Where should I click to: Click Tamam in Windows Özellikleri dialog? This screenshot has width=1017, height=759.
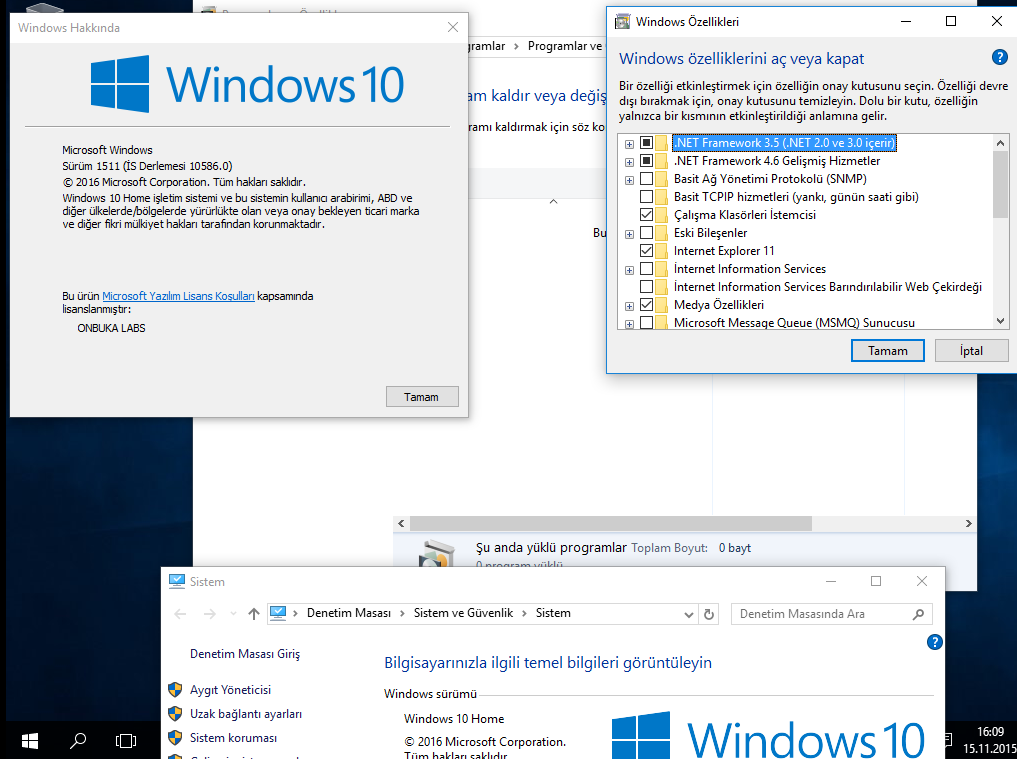point(888,351)
